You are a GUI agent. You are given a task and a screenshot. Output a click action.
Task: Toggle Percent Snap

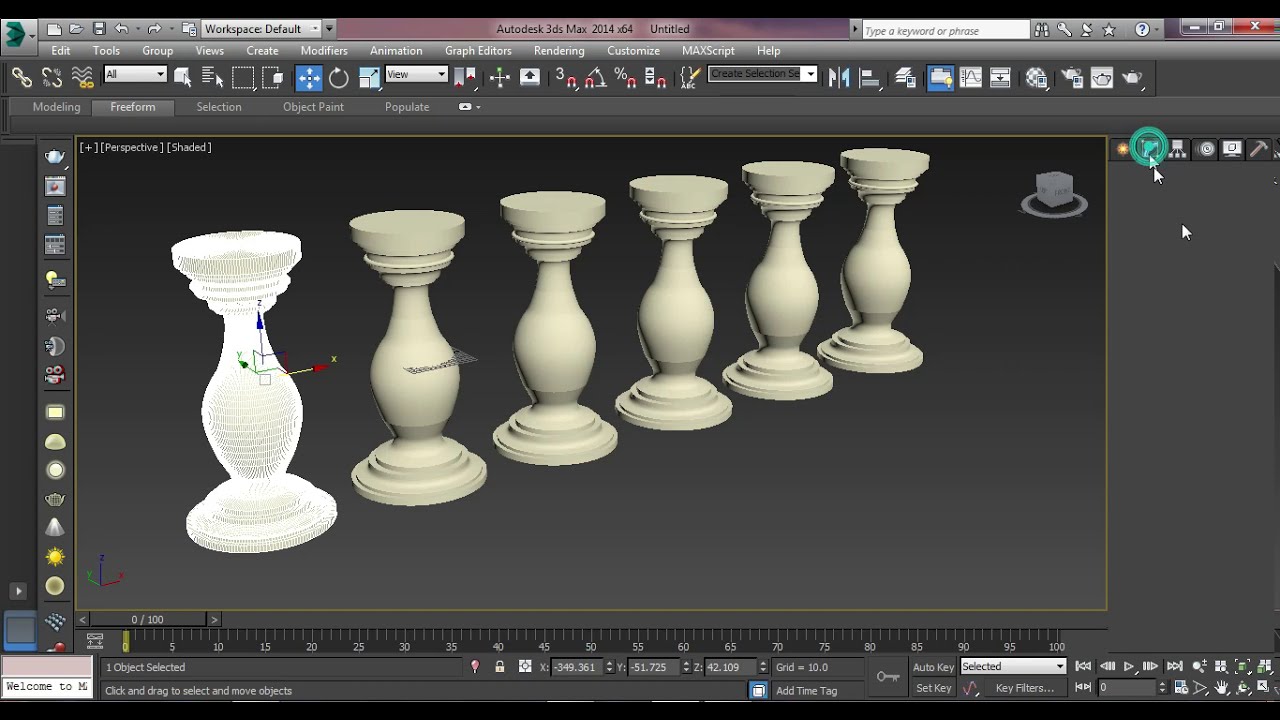click(x=626, y=78)
